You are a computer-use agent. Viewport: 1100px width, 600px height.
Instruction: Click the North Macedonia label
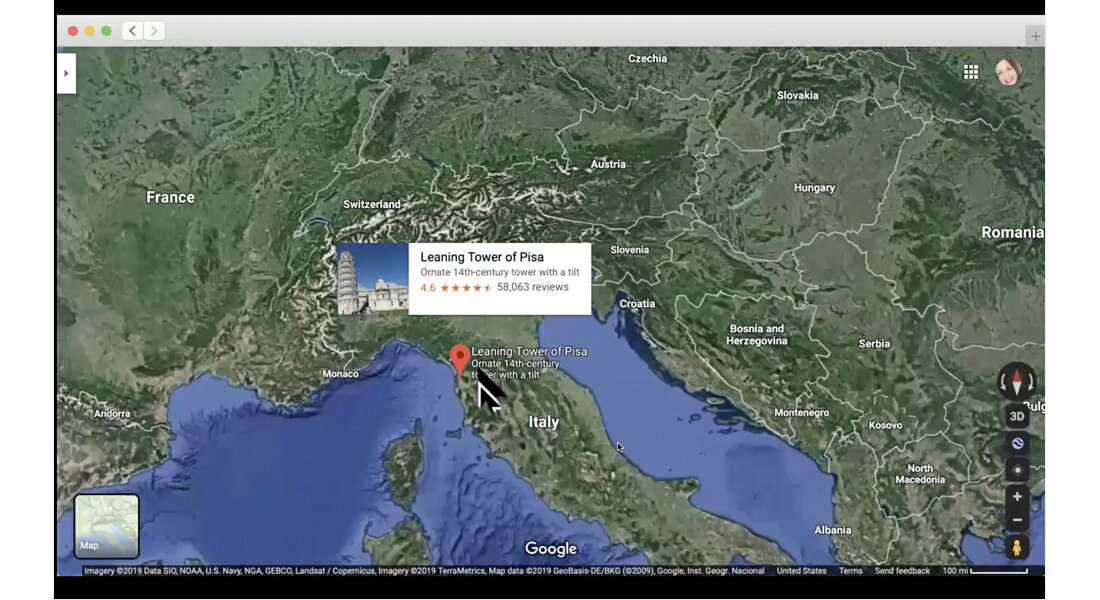tap(920, 474)
